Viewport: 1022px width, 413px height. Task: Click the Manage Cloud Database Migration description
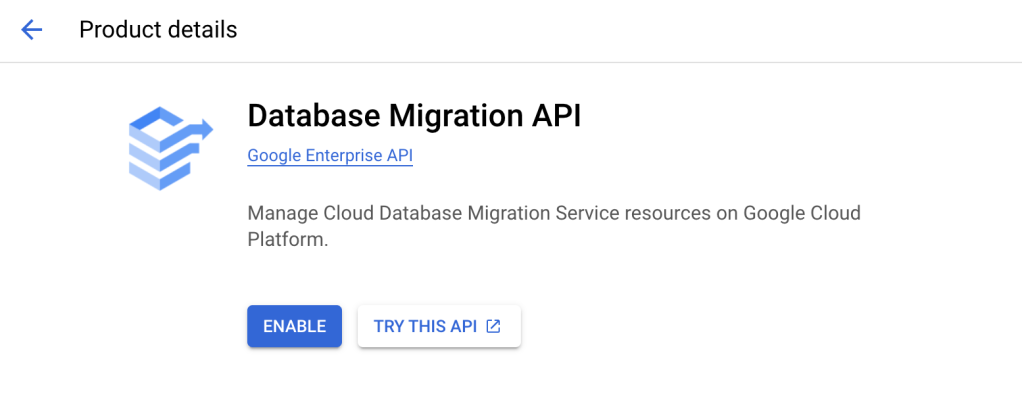(x=554, y=226)
